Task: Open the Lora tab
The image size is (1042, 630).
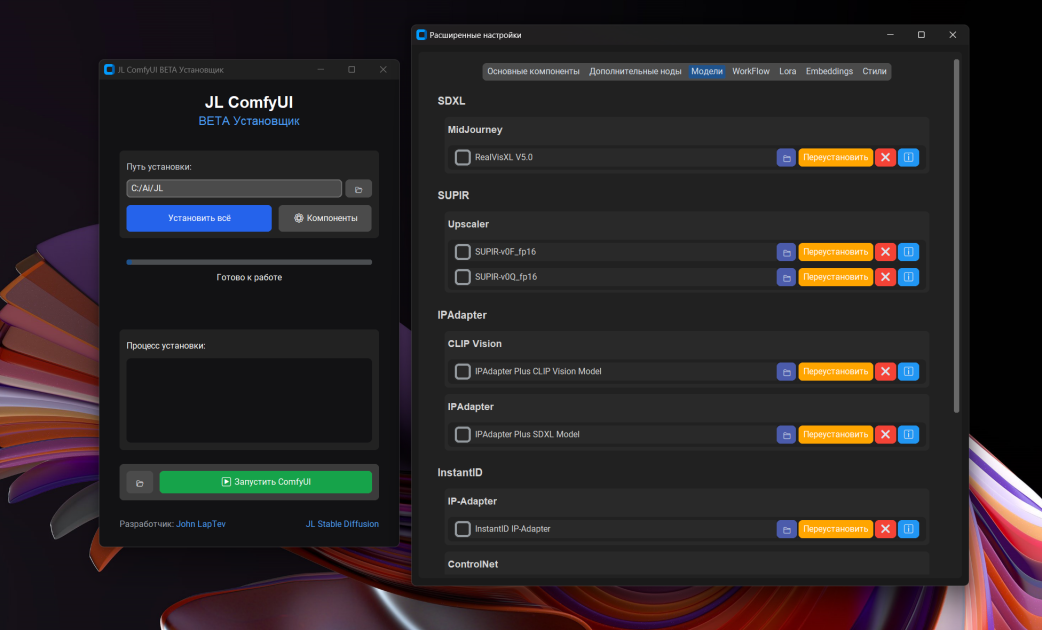Action: point(787,71)
